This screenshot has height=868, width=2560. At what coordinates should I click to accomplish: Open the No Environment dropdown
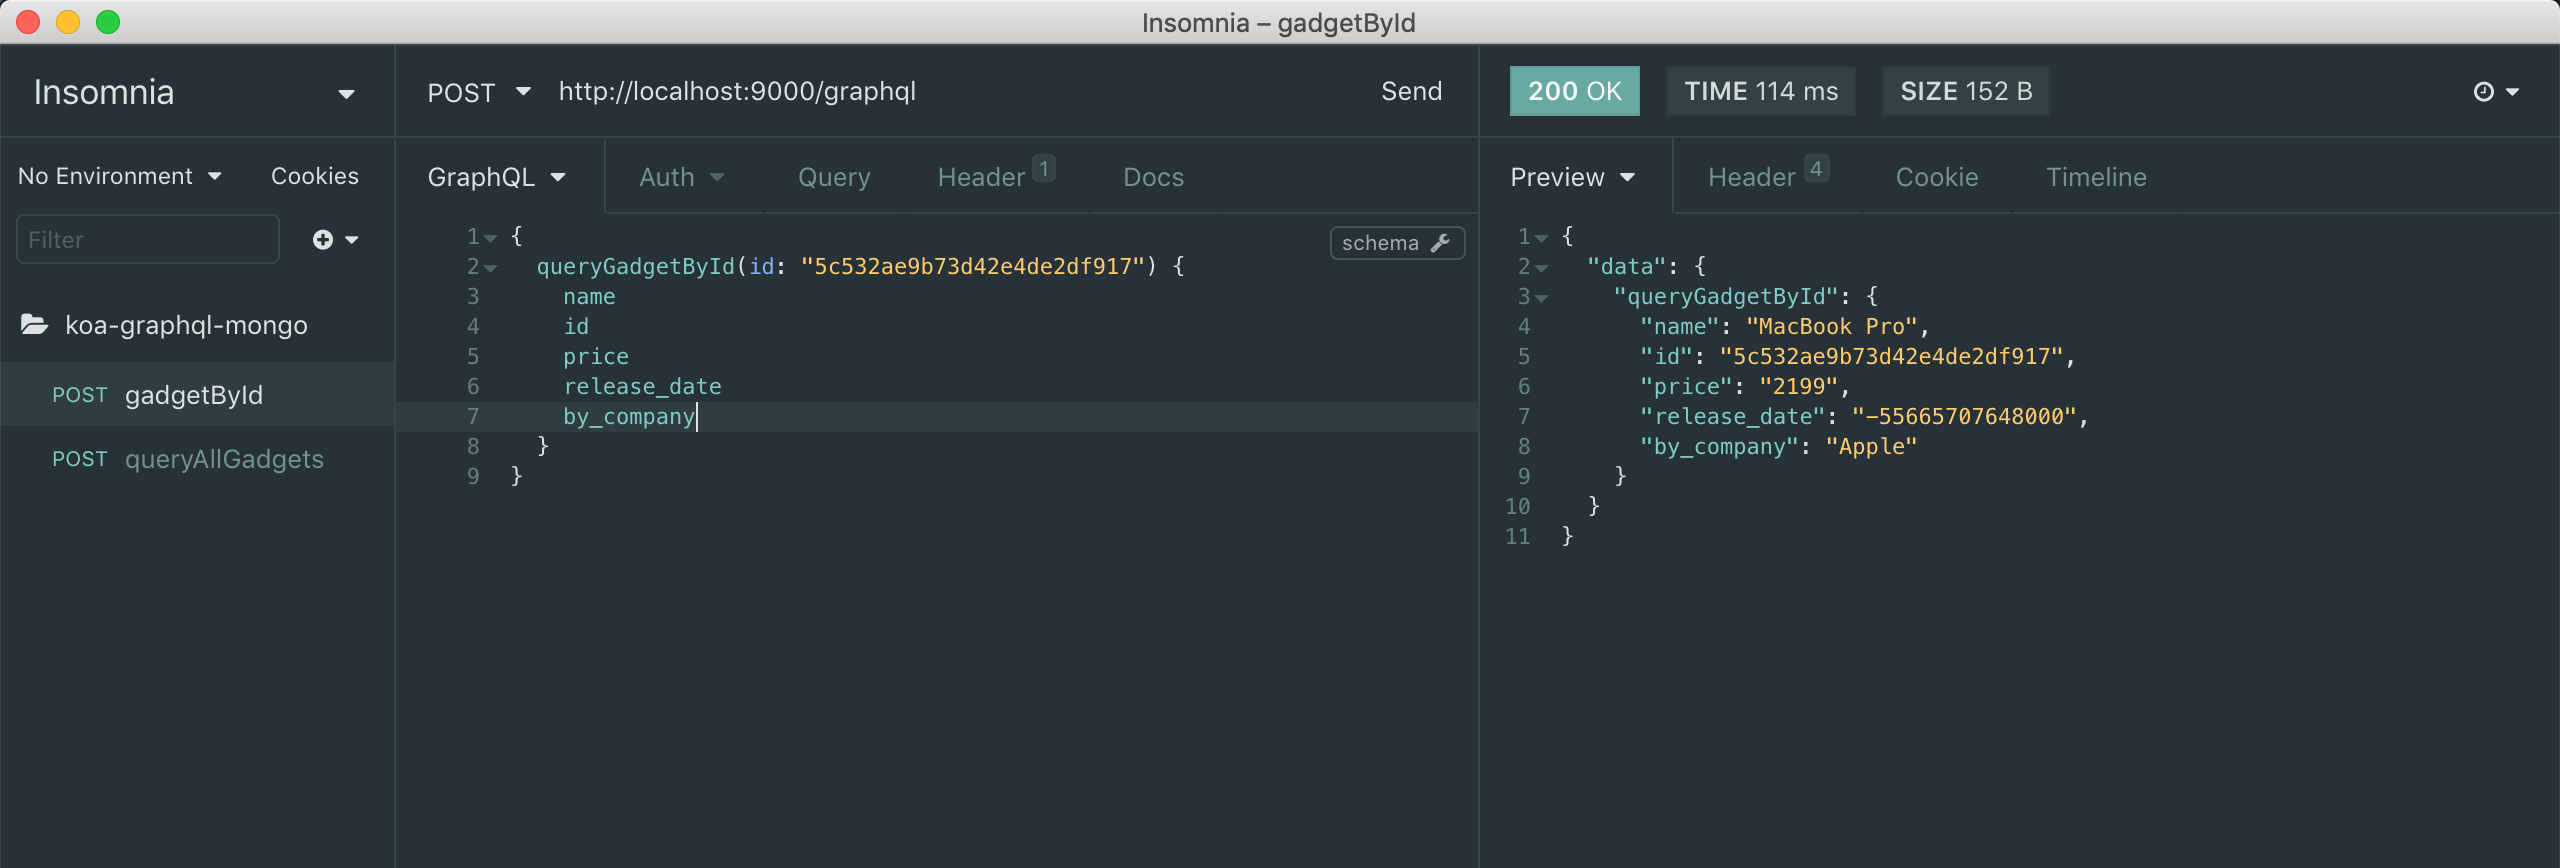pyautogui.click(x=120, y=176)
